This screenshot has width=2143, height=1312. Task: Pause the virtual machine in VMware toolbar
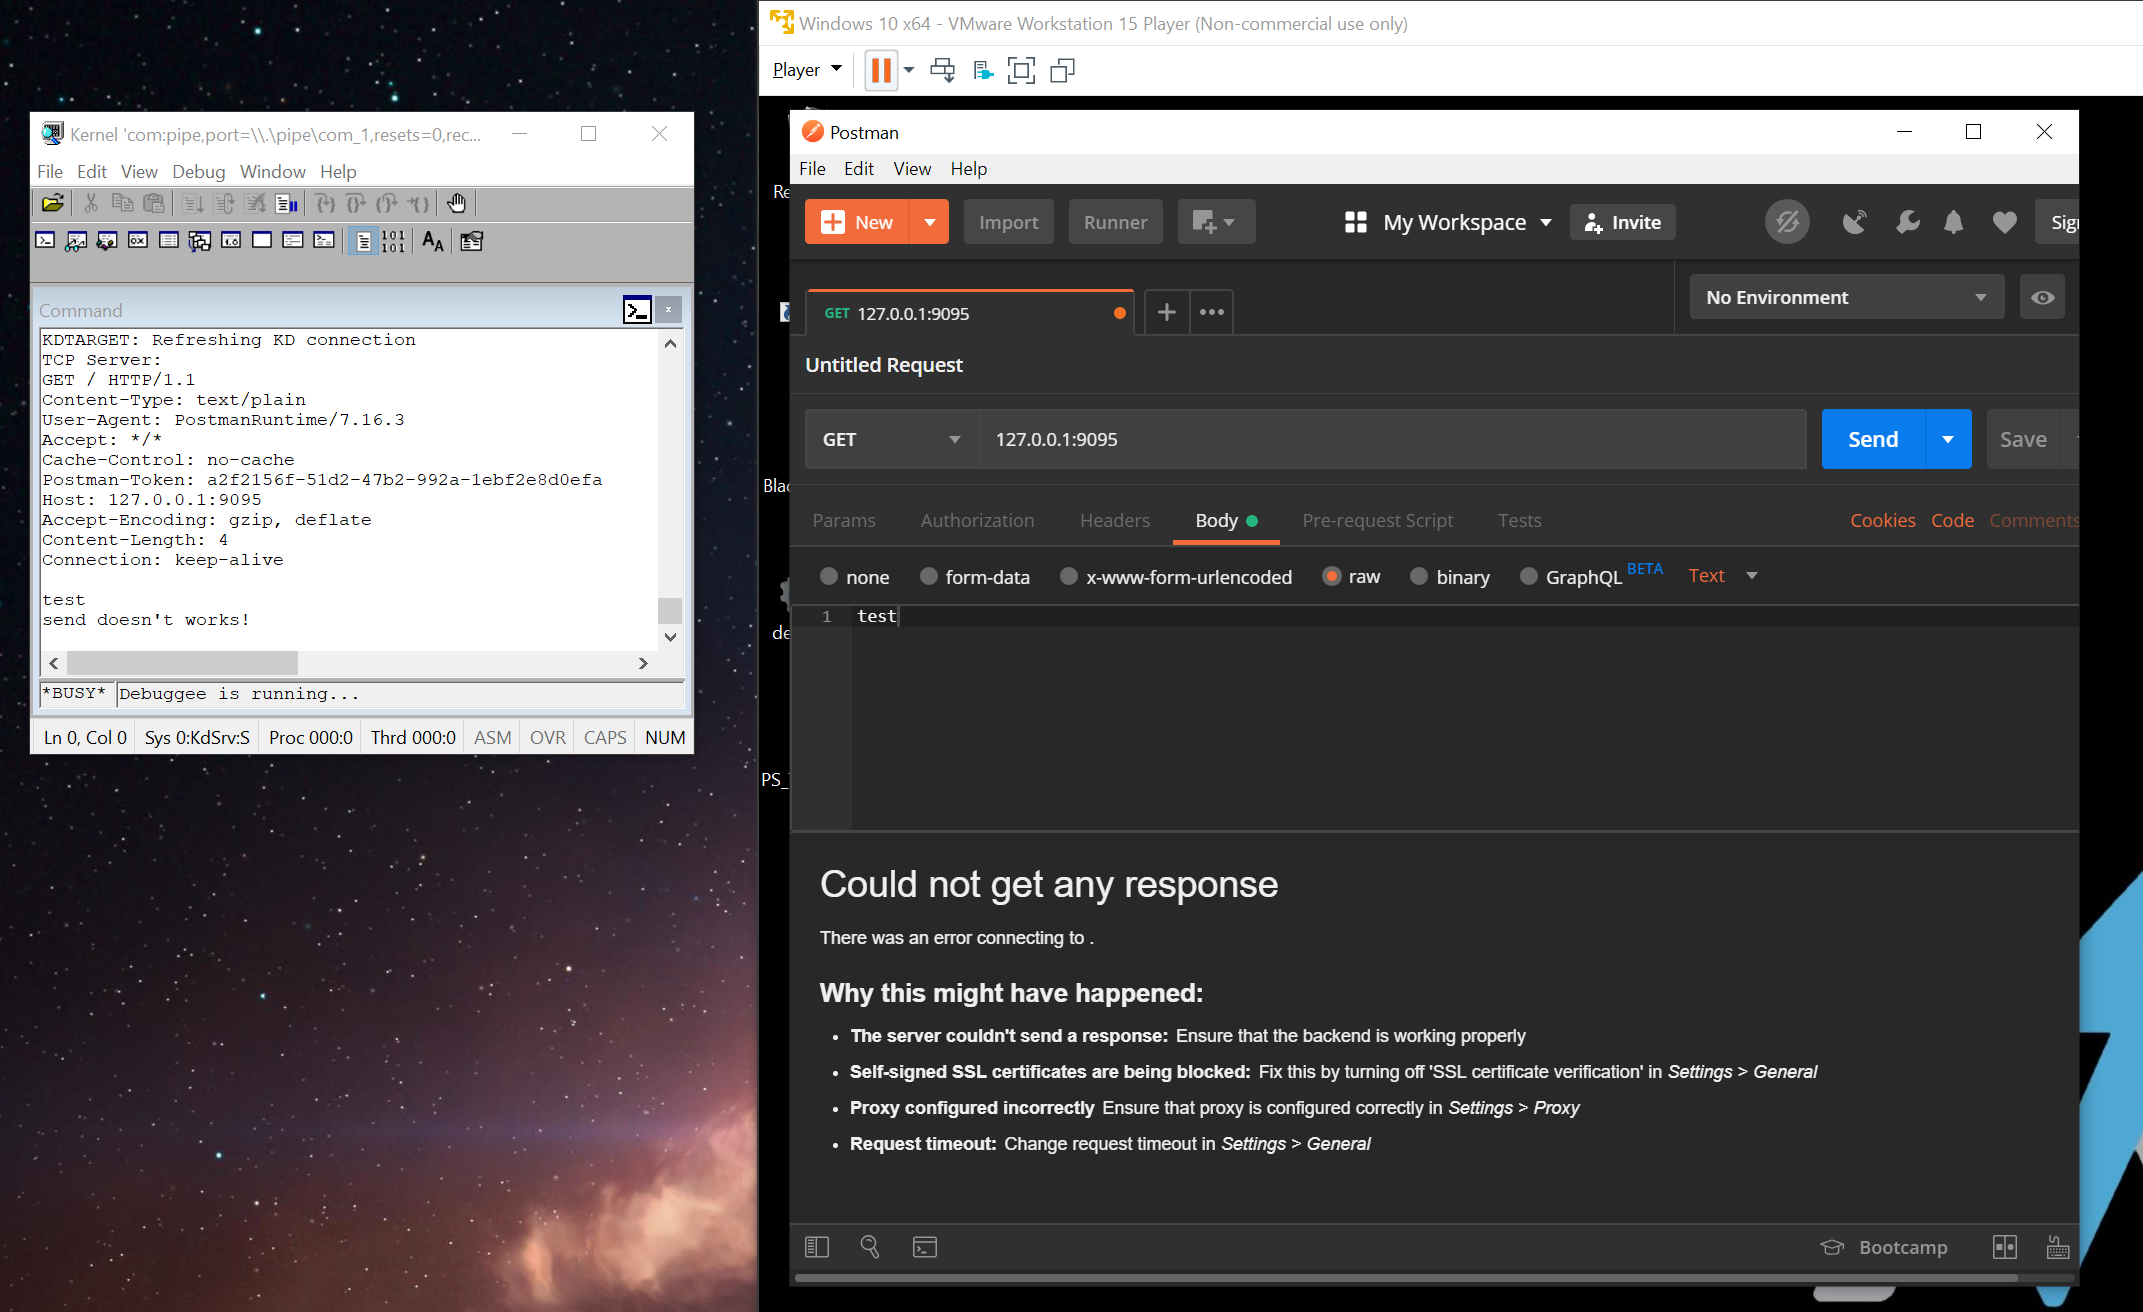881,69
